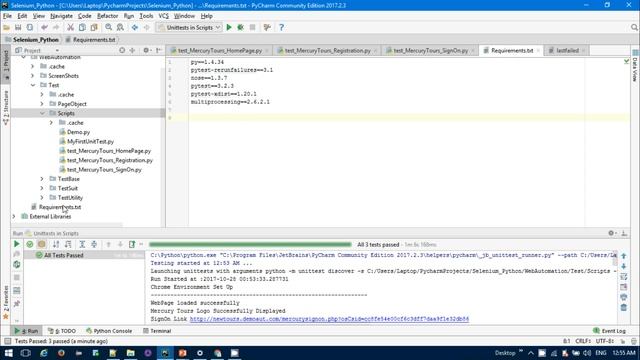
Task: Switch to lastfailed editor tab
Action: point(567,50)
